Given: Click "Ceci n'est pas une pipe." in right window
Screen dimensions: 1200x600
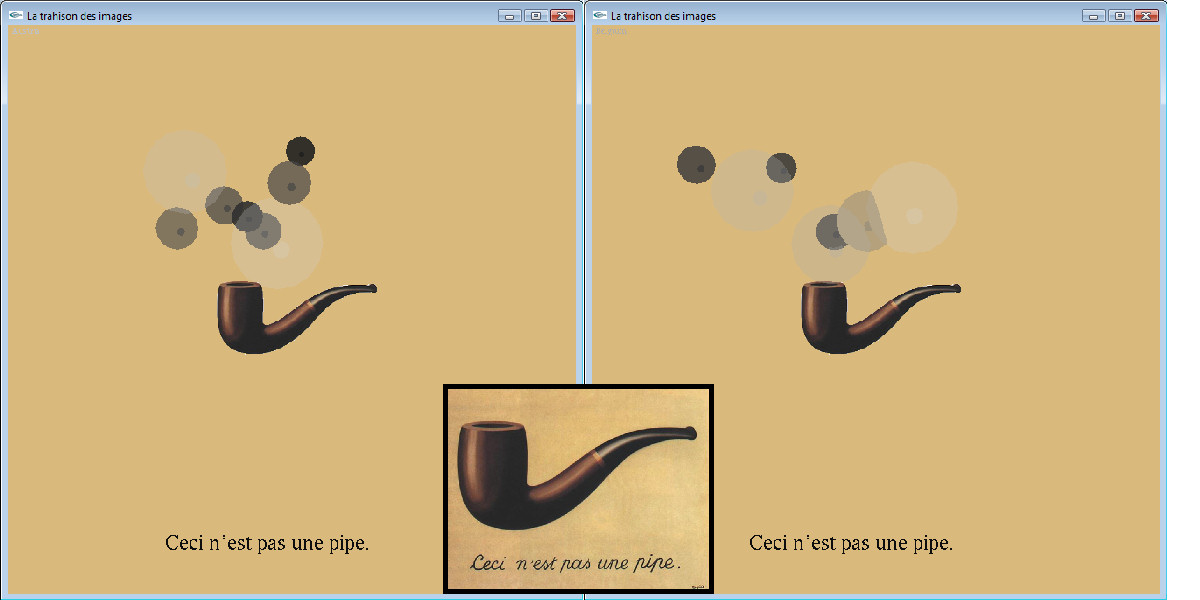Looking at the screenshot, I should 851,543.
